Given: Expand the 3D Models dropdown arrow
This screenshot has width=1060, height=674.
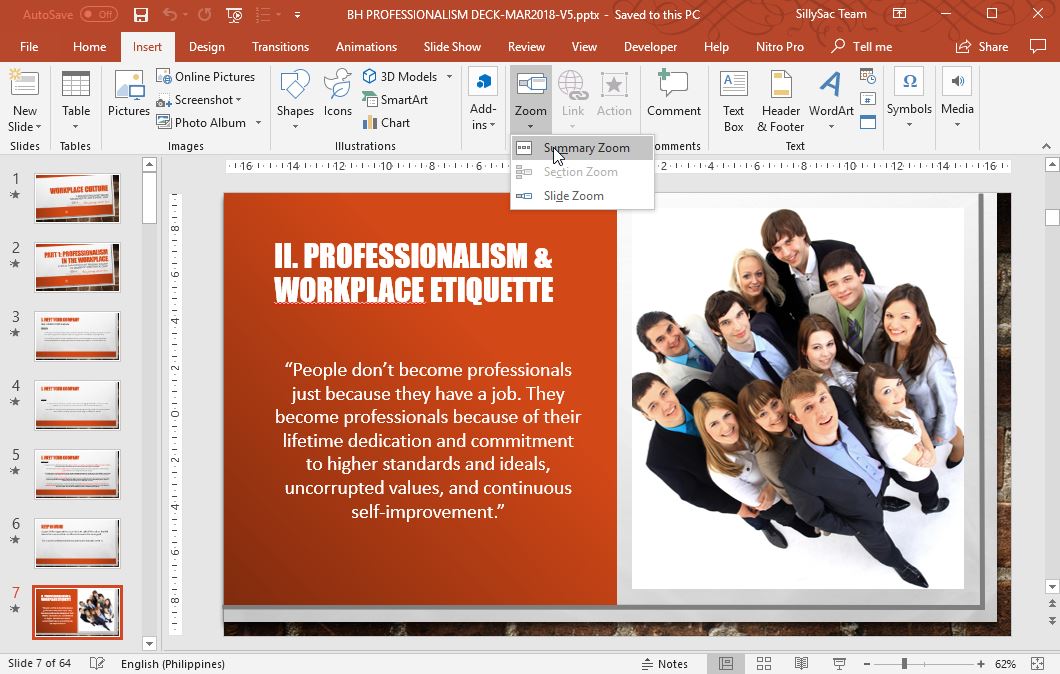Looking at the screenshot, I should coord(449,77).
